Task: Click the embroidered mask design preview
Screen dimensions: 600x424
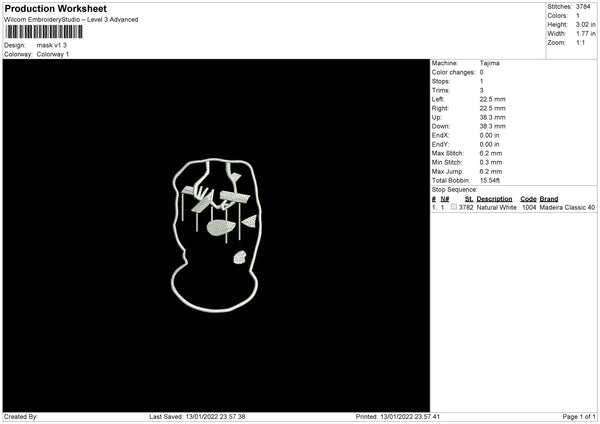Action: (x=216, y=235)
